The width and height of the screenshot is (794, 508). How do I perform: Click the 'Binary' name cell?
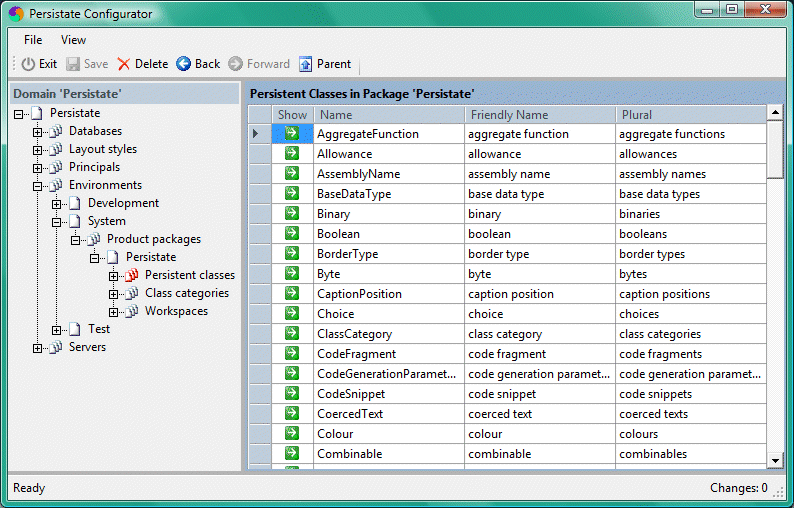coord(389,214)
